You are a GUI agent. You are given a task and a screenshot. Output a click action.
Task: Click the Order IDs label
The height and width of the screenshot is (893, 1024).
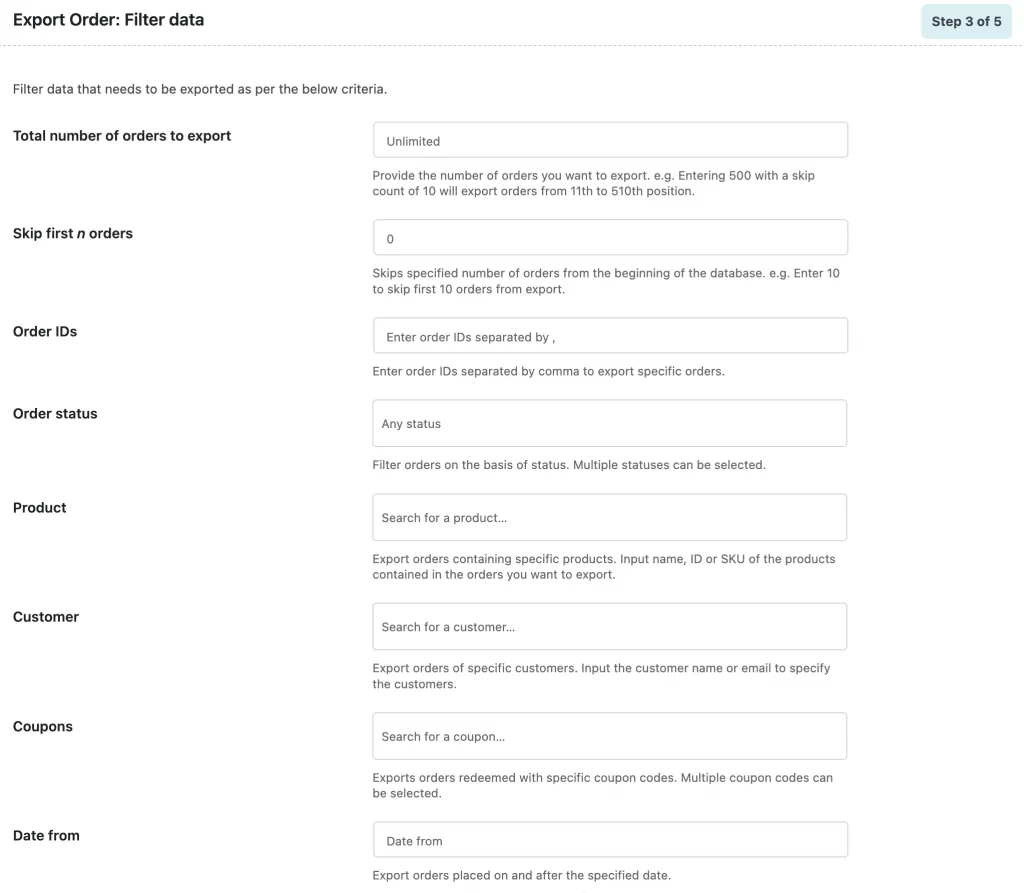click(45, 331)
